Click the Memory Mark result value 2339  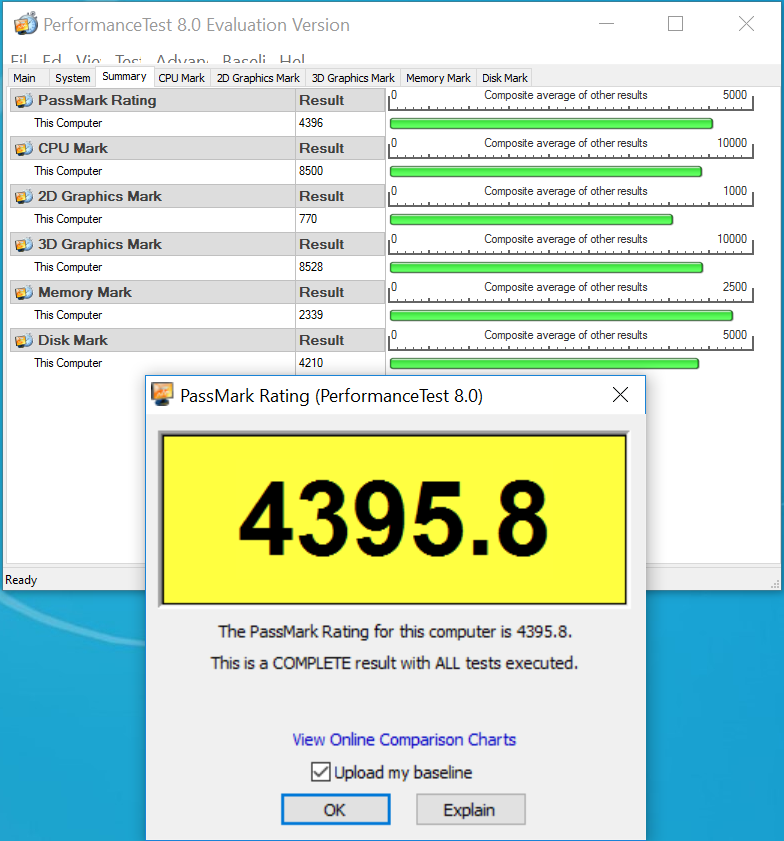311,315
